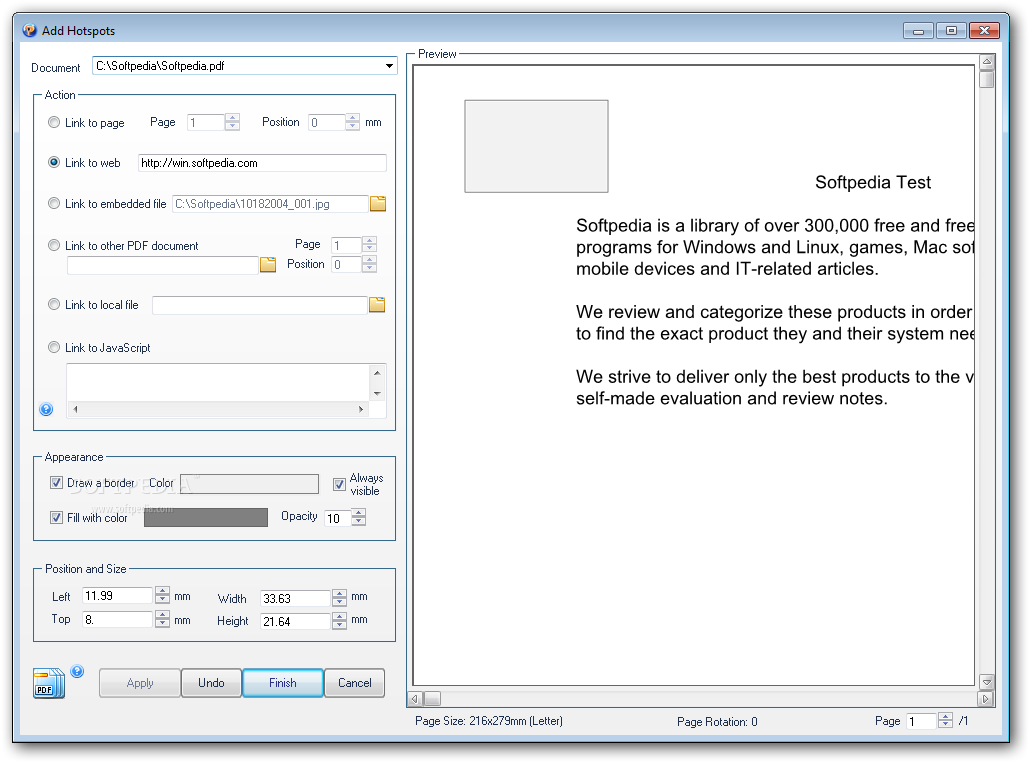
Task: Click JavaScript box scroll left arrow
Action: (x=76, y=409)
